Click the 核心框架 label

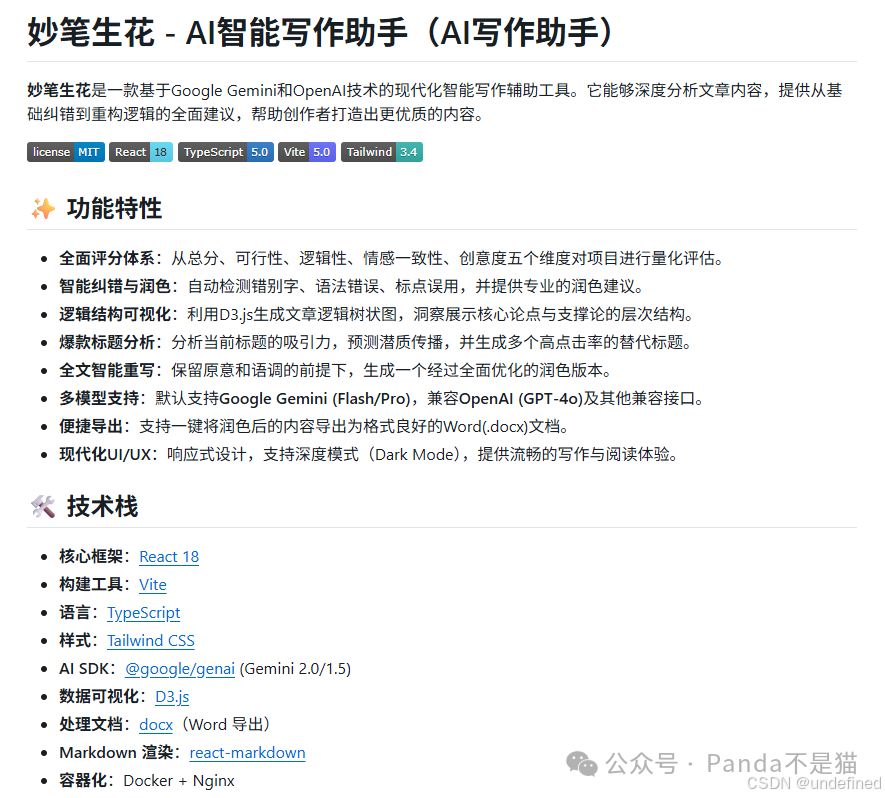(91, 557)
